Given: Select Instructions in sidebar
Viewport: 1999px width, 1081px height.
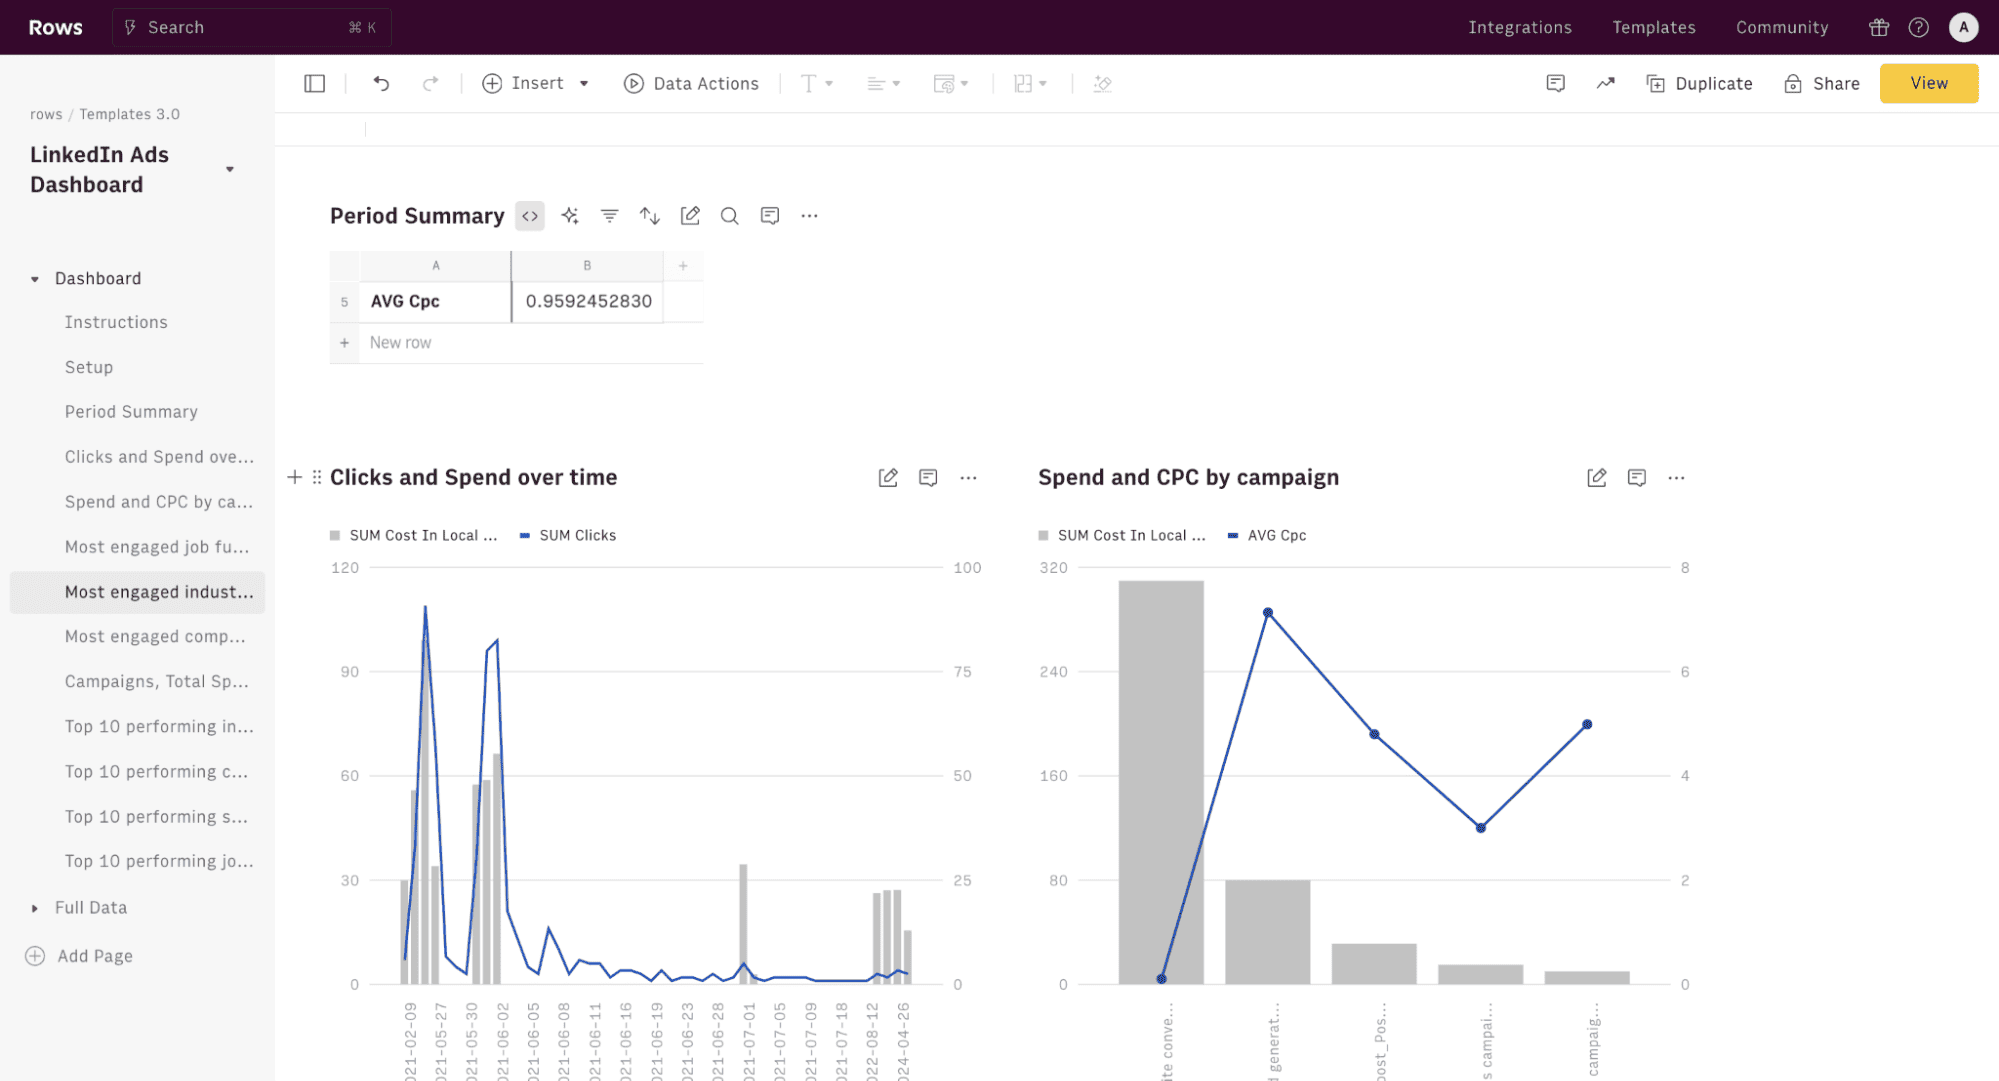Looking at the screenshot, I should 116,322.
